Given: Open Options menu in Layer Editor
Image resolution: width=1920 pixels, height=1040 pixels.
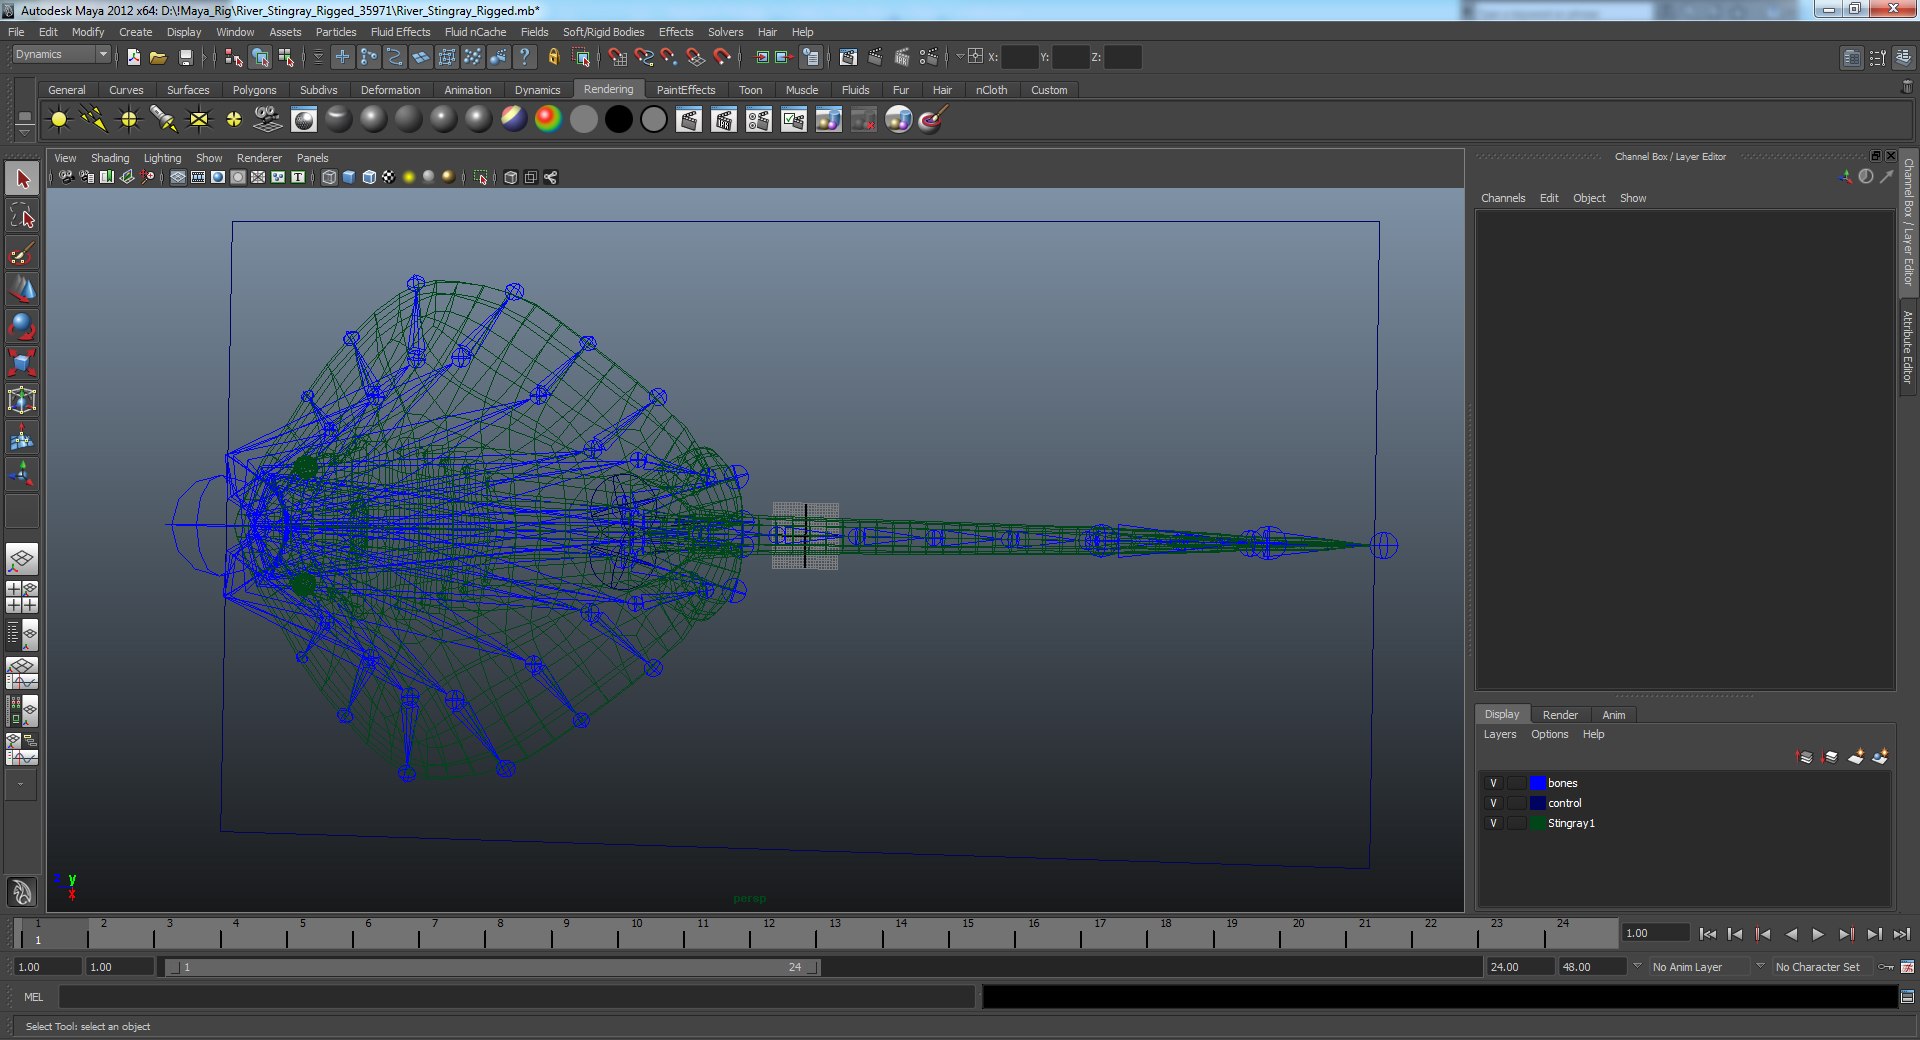Looking at the screenshot, I should tap(1549, 734).
